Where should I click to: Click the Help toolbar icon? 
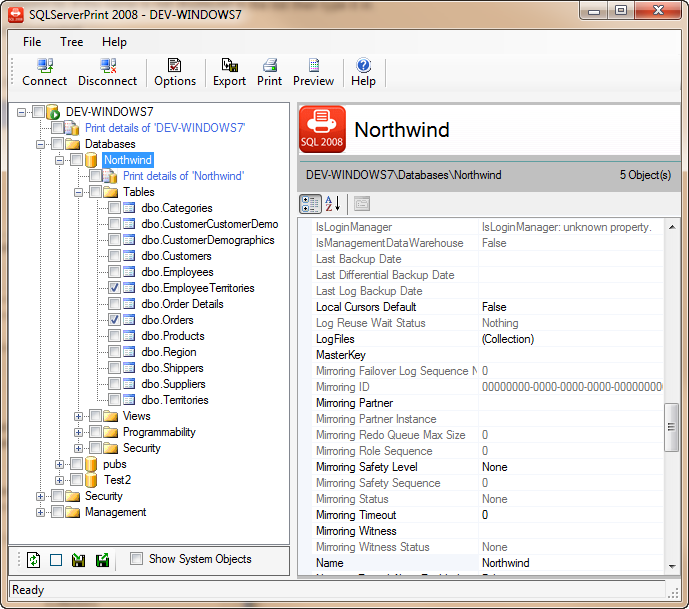tap(363, 65)
